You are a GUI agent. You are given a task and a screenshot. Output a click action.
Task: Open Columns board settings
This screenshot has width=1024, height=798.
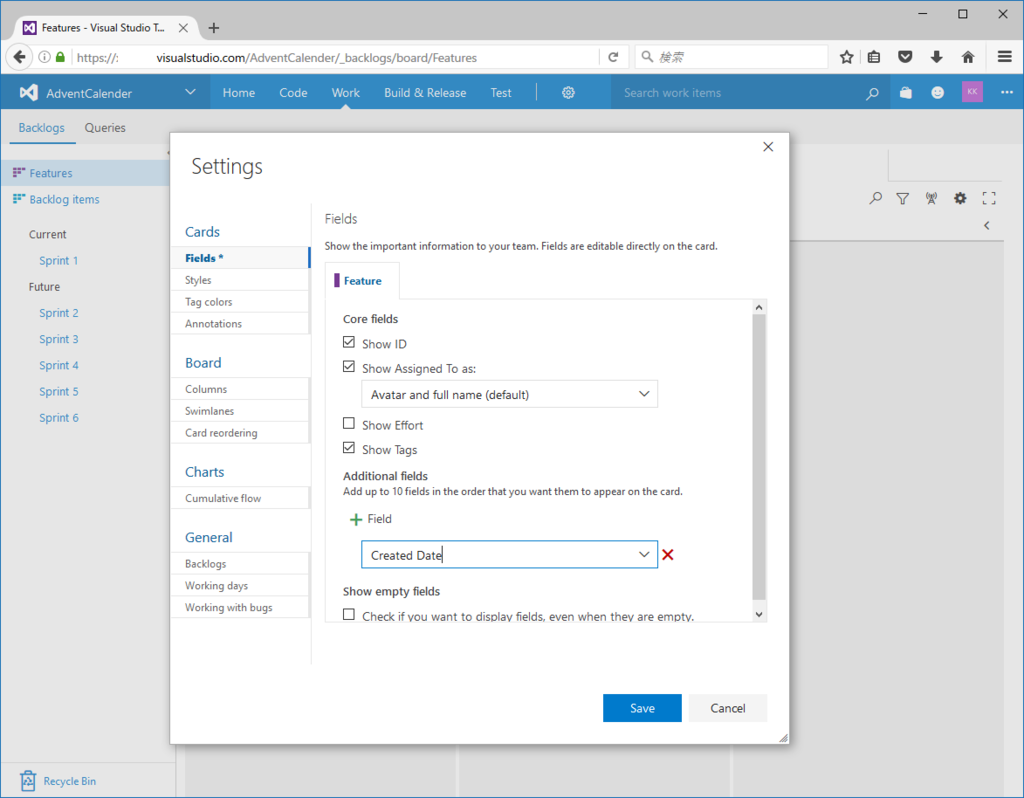pos(240,389)
